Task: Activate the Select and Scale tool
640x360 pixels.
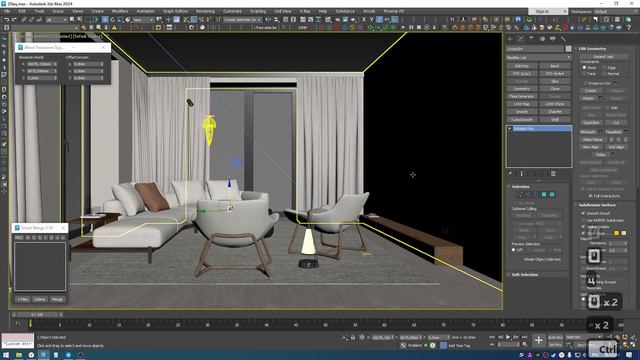Action: [x=120, y=20]
